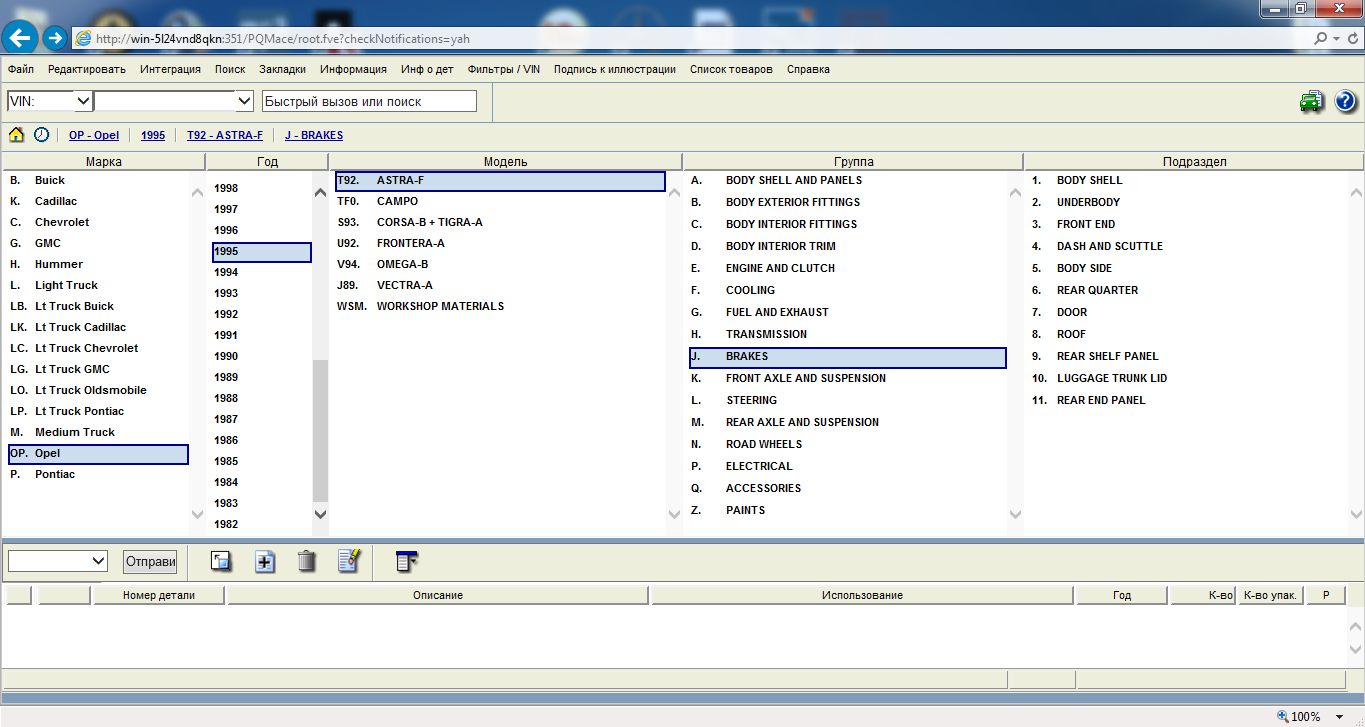Image resolution: width=1365 pixels, height=727 pixels.
Task: Open the Список товаров menu
Action: 731,69
